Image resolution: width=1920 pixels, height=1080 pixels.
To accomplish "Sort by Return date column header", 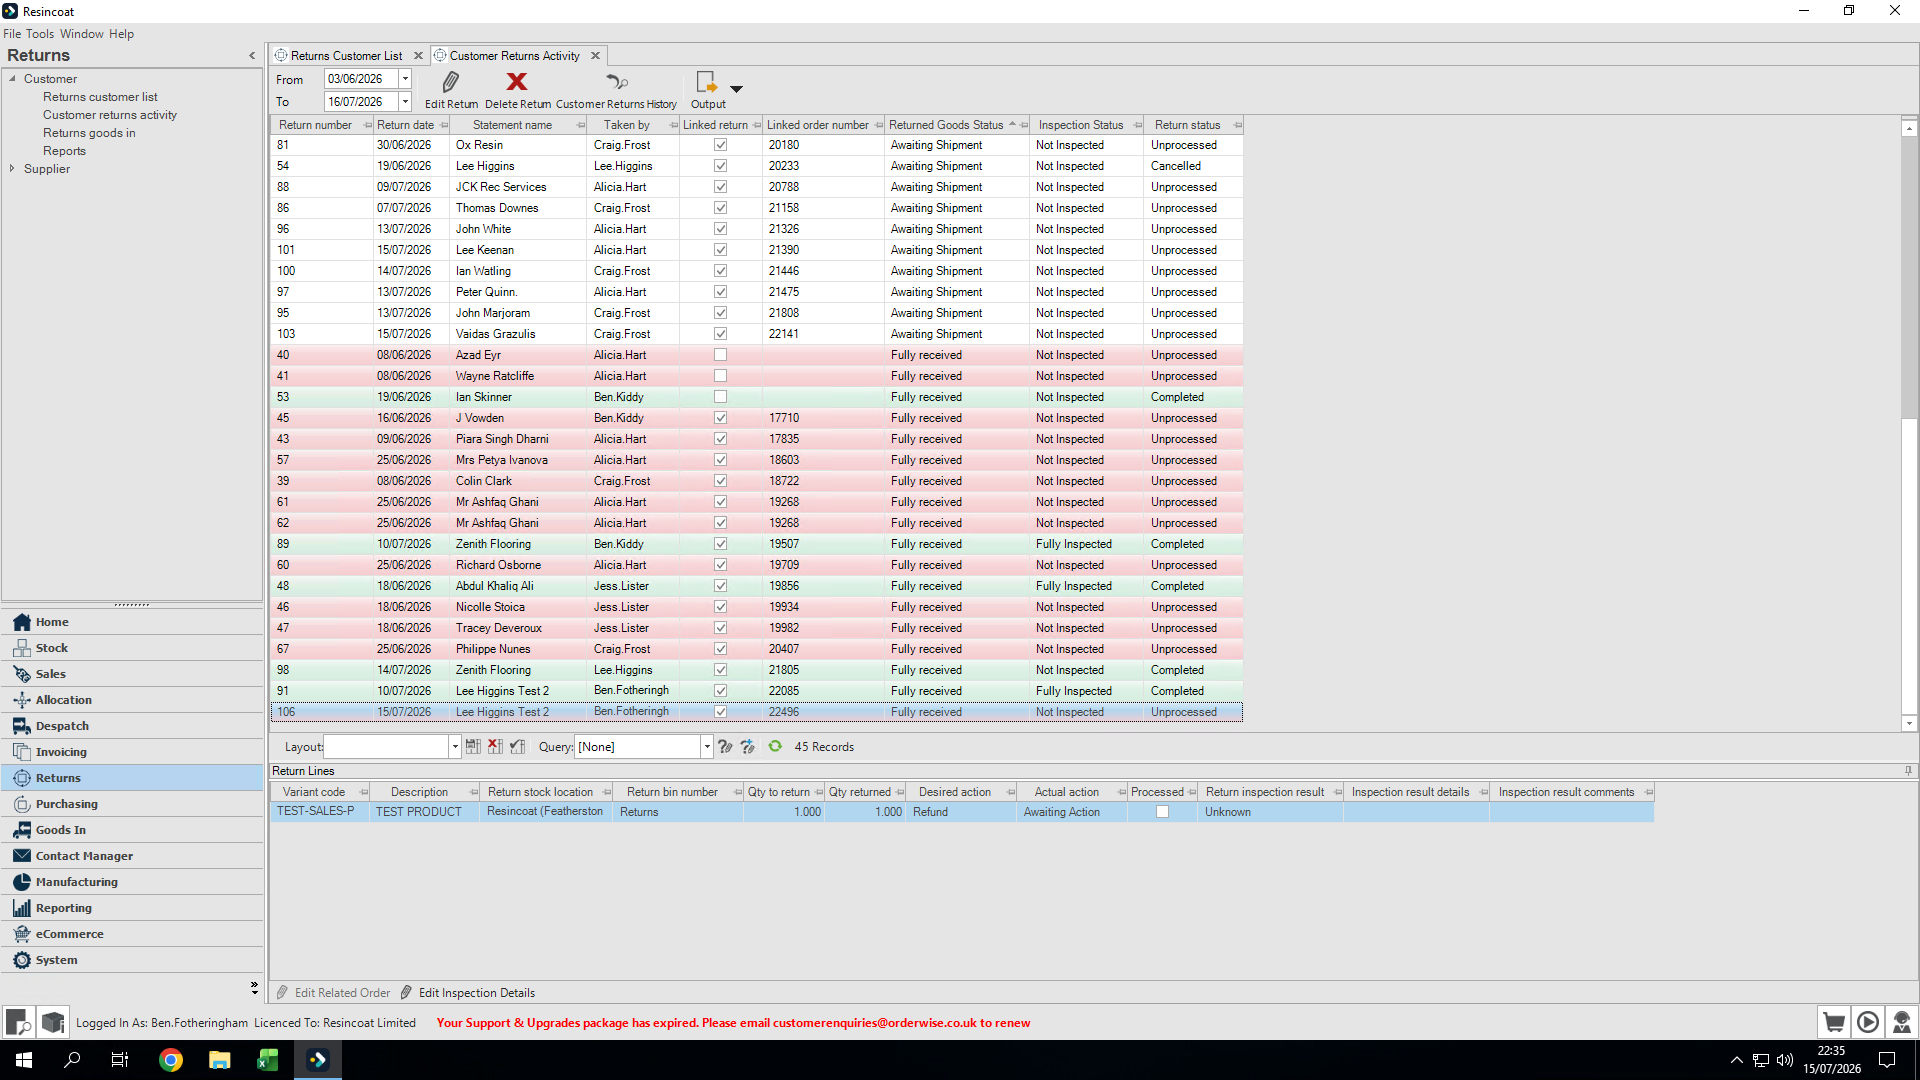I will tap(405, 125).
